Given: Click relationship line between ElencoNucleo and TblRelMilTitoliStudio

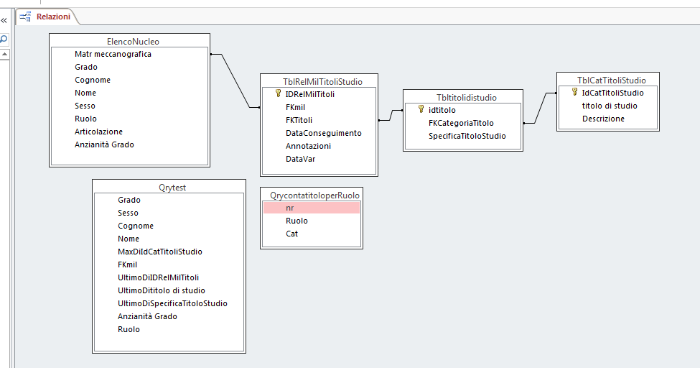Looking at the screenshot, I should (x=235, y=81).
